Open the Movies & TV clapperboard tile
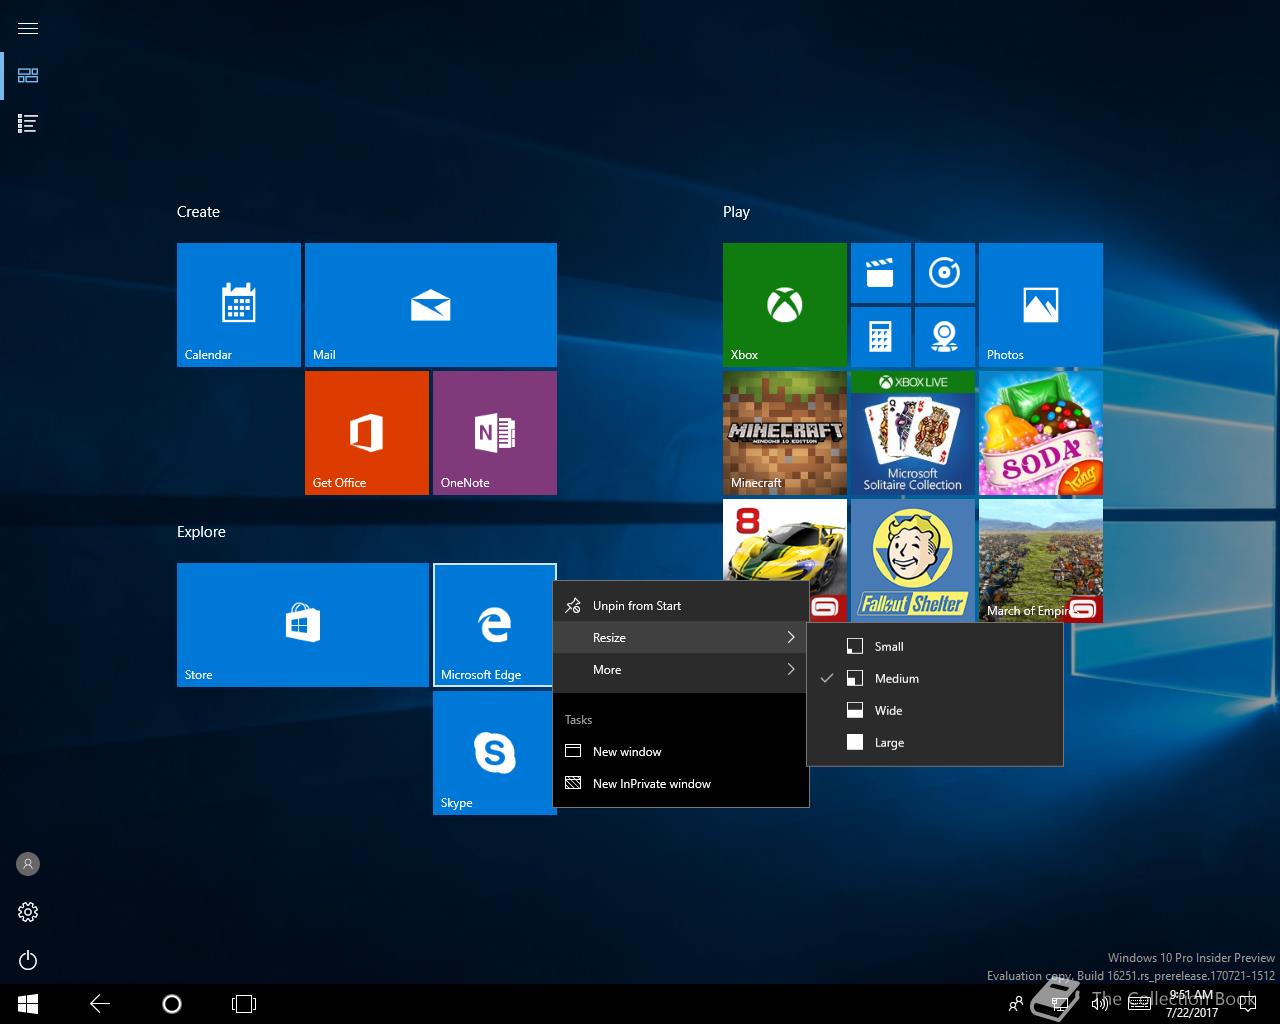Image resolution: width=1280 pixels, height=1024 pixels. click(x=881, y=273)
